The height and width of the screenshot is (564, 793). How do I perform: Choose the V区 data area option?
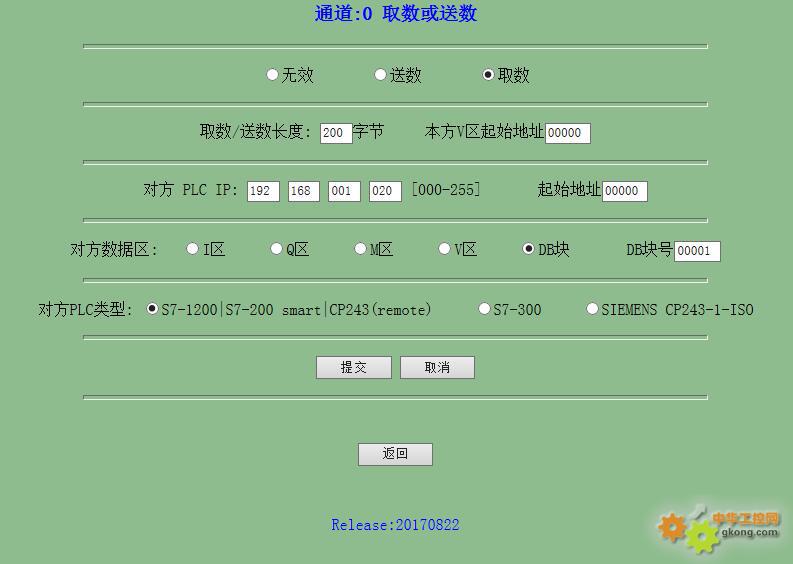click(444, 249)
